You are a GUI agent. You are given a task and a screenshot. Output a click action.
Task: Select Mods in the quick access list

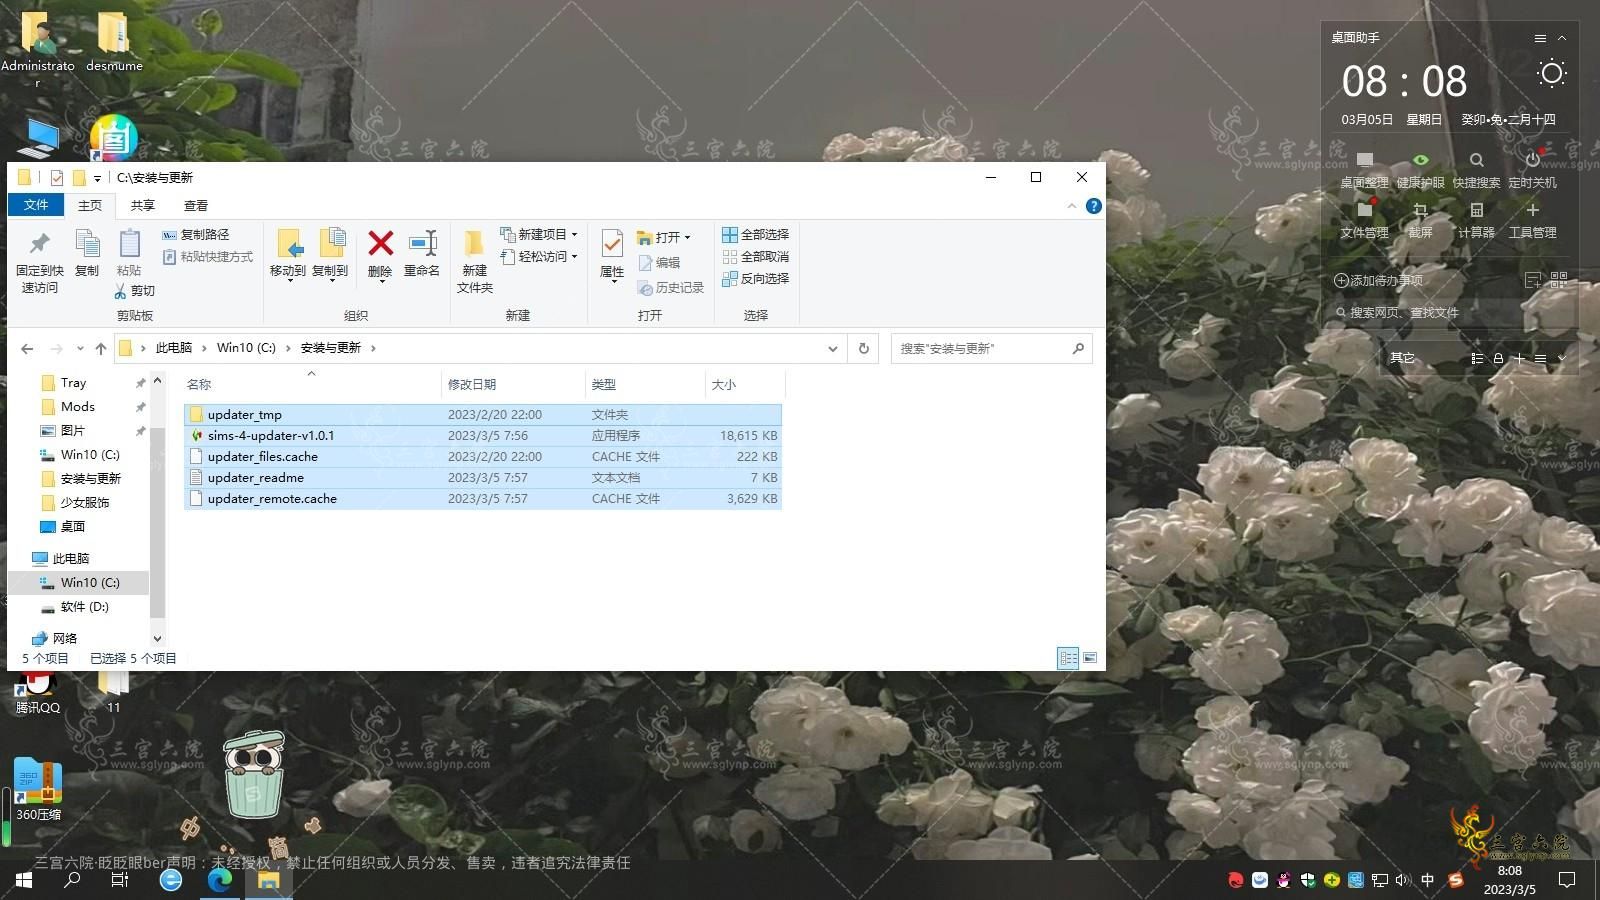77,406
